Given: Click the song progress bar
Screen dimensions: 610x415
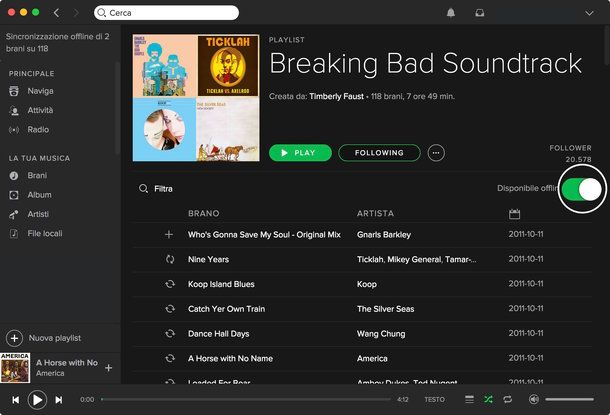Looking at the screenshot, I should pos(246,399).
